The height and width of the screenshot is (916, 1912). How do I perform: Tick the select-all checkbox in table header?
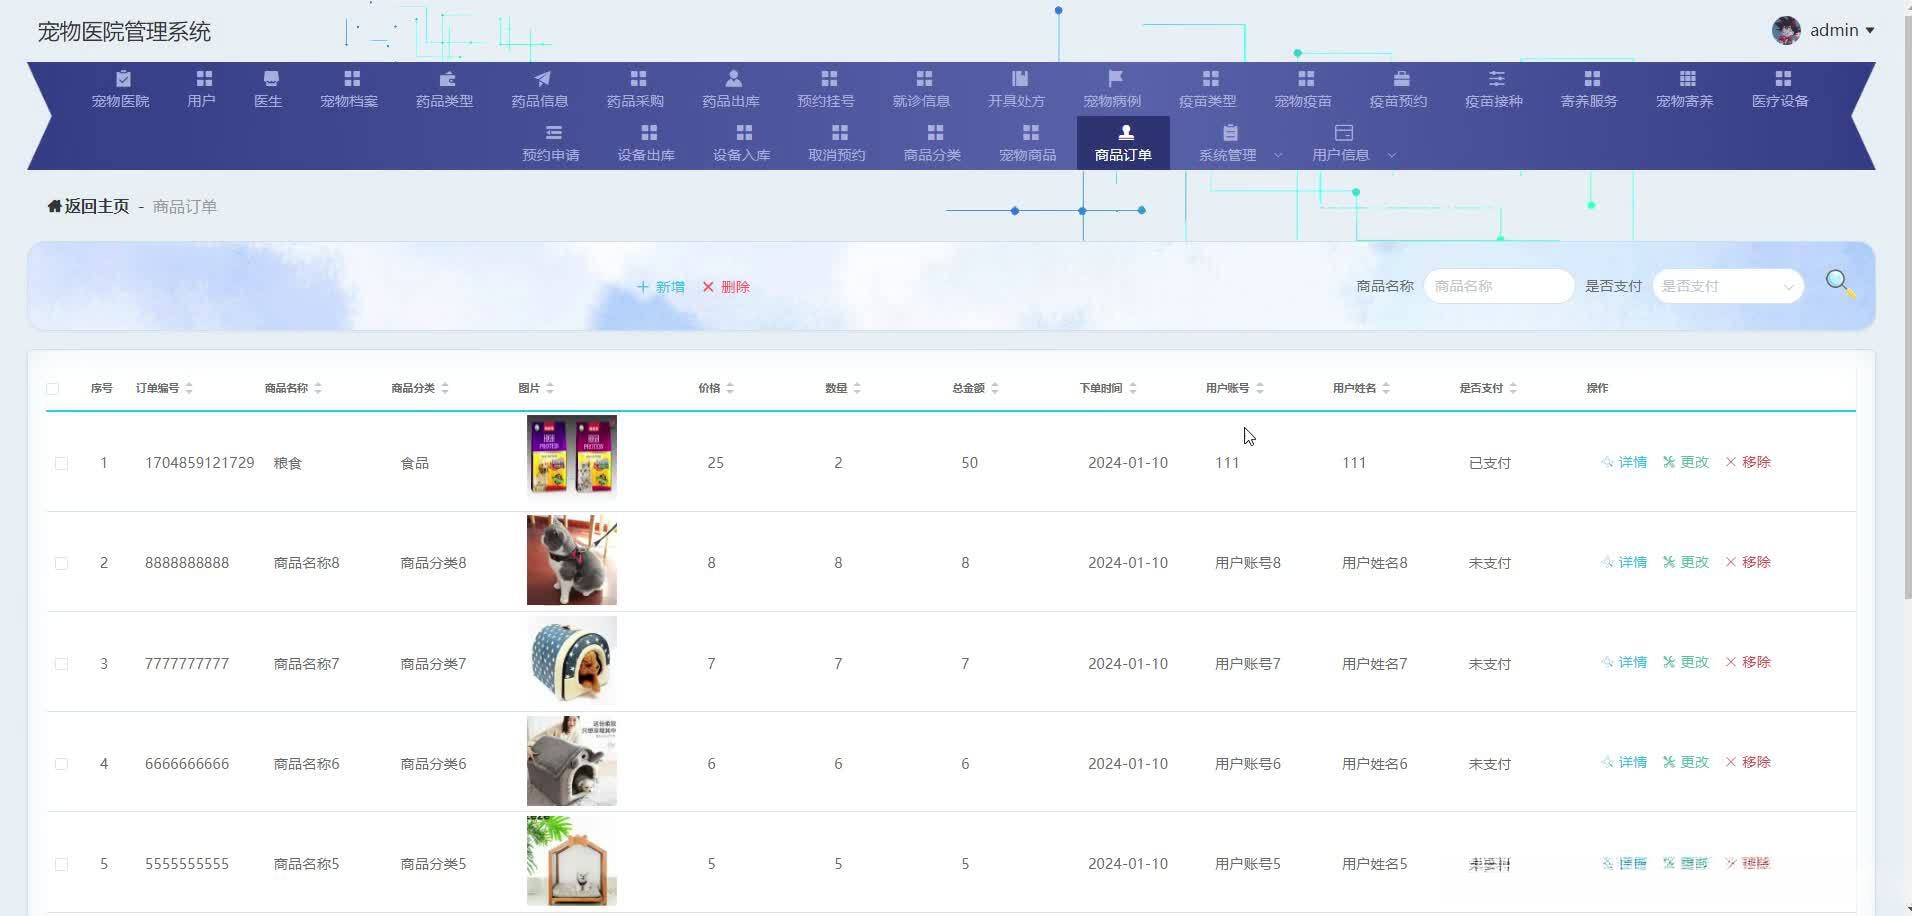53,388
